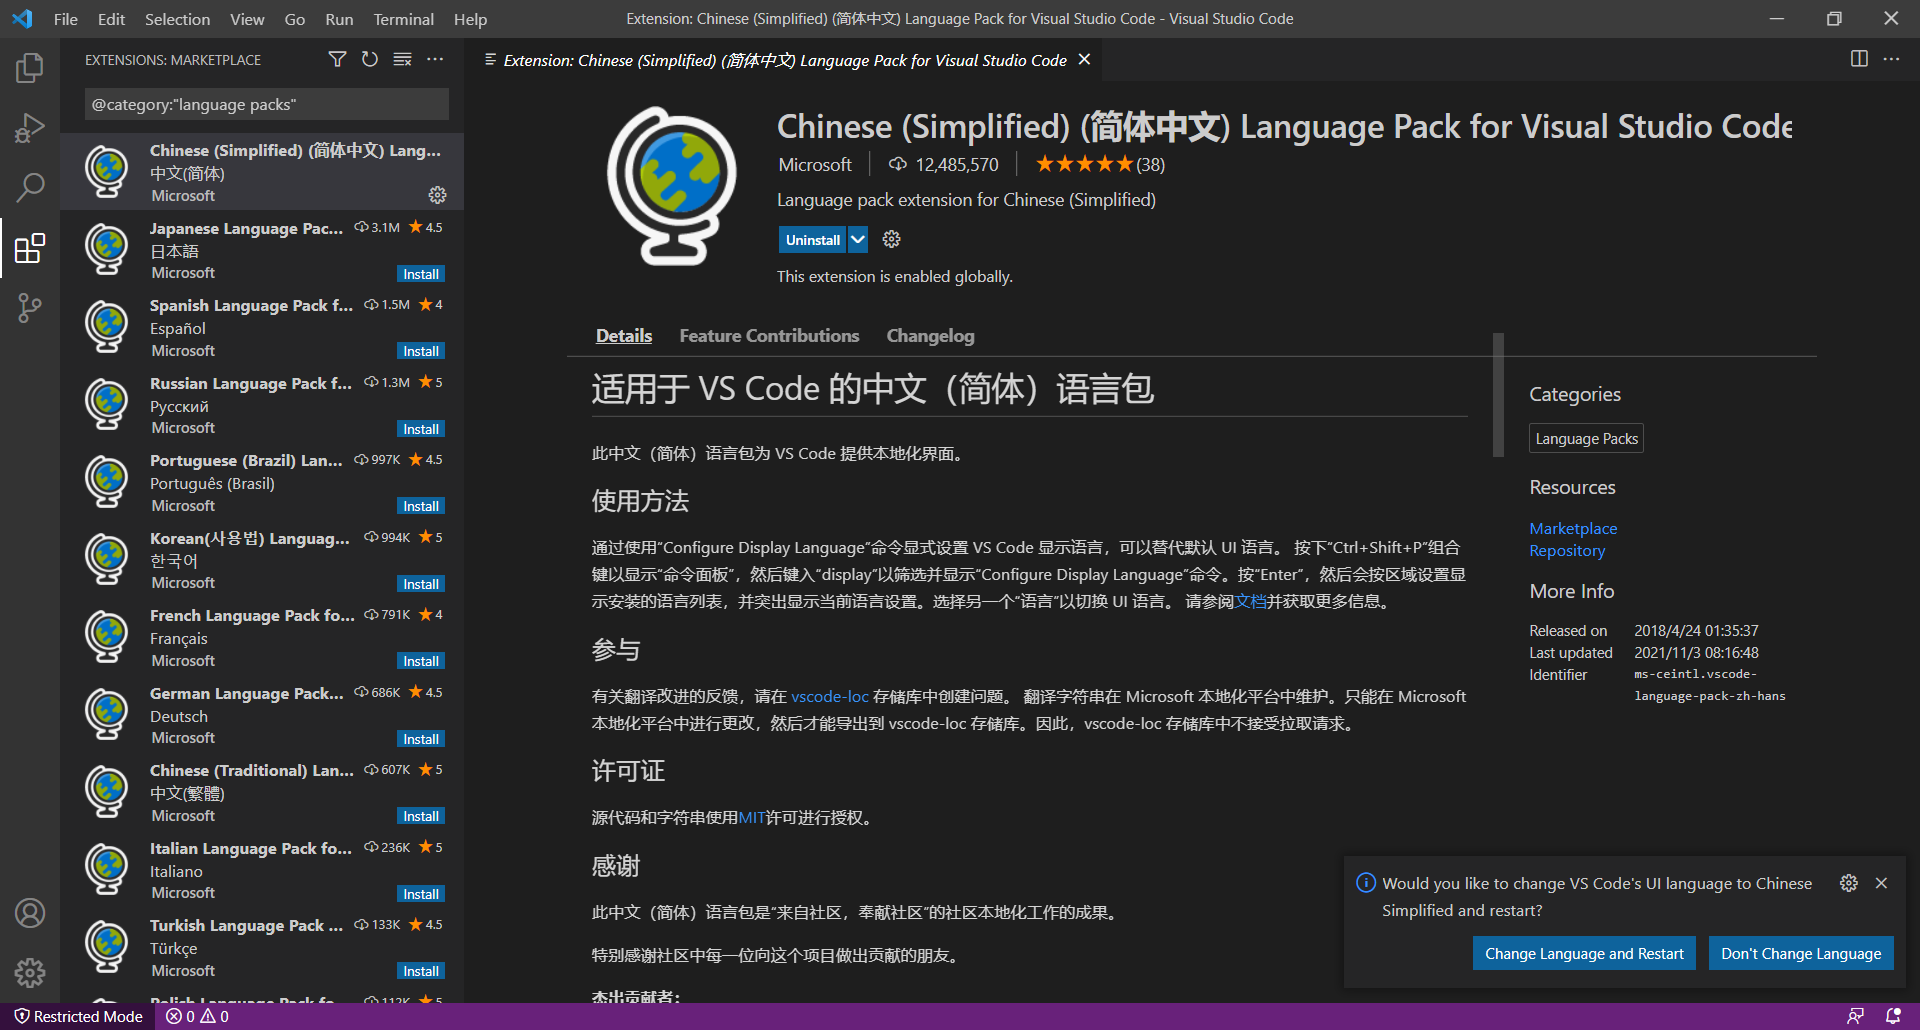Open the Selection menu

coord(177,19)
